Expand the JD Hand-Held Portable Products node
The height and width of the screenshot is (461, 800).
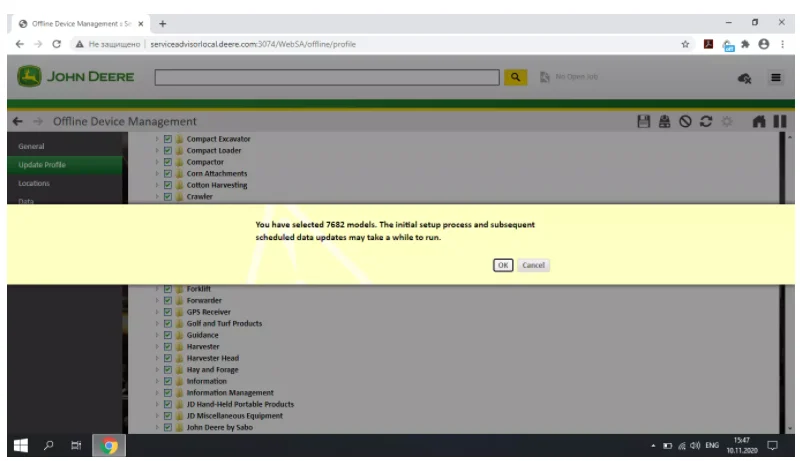pos(157,404)
